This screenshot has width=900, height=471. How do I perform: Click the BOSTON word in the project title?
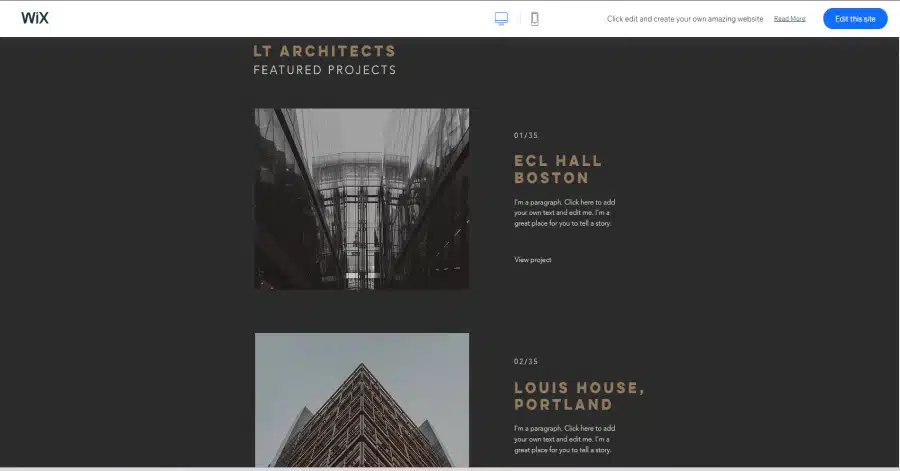(552, 178)
